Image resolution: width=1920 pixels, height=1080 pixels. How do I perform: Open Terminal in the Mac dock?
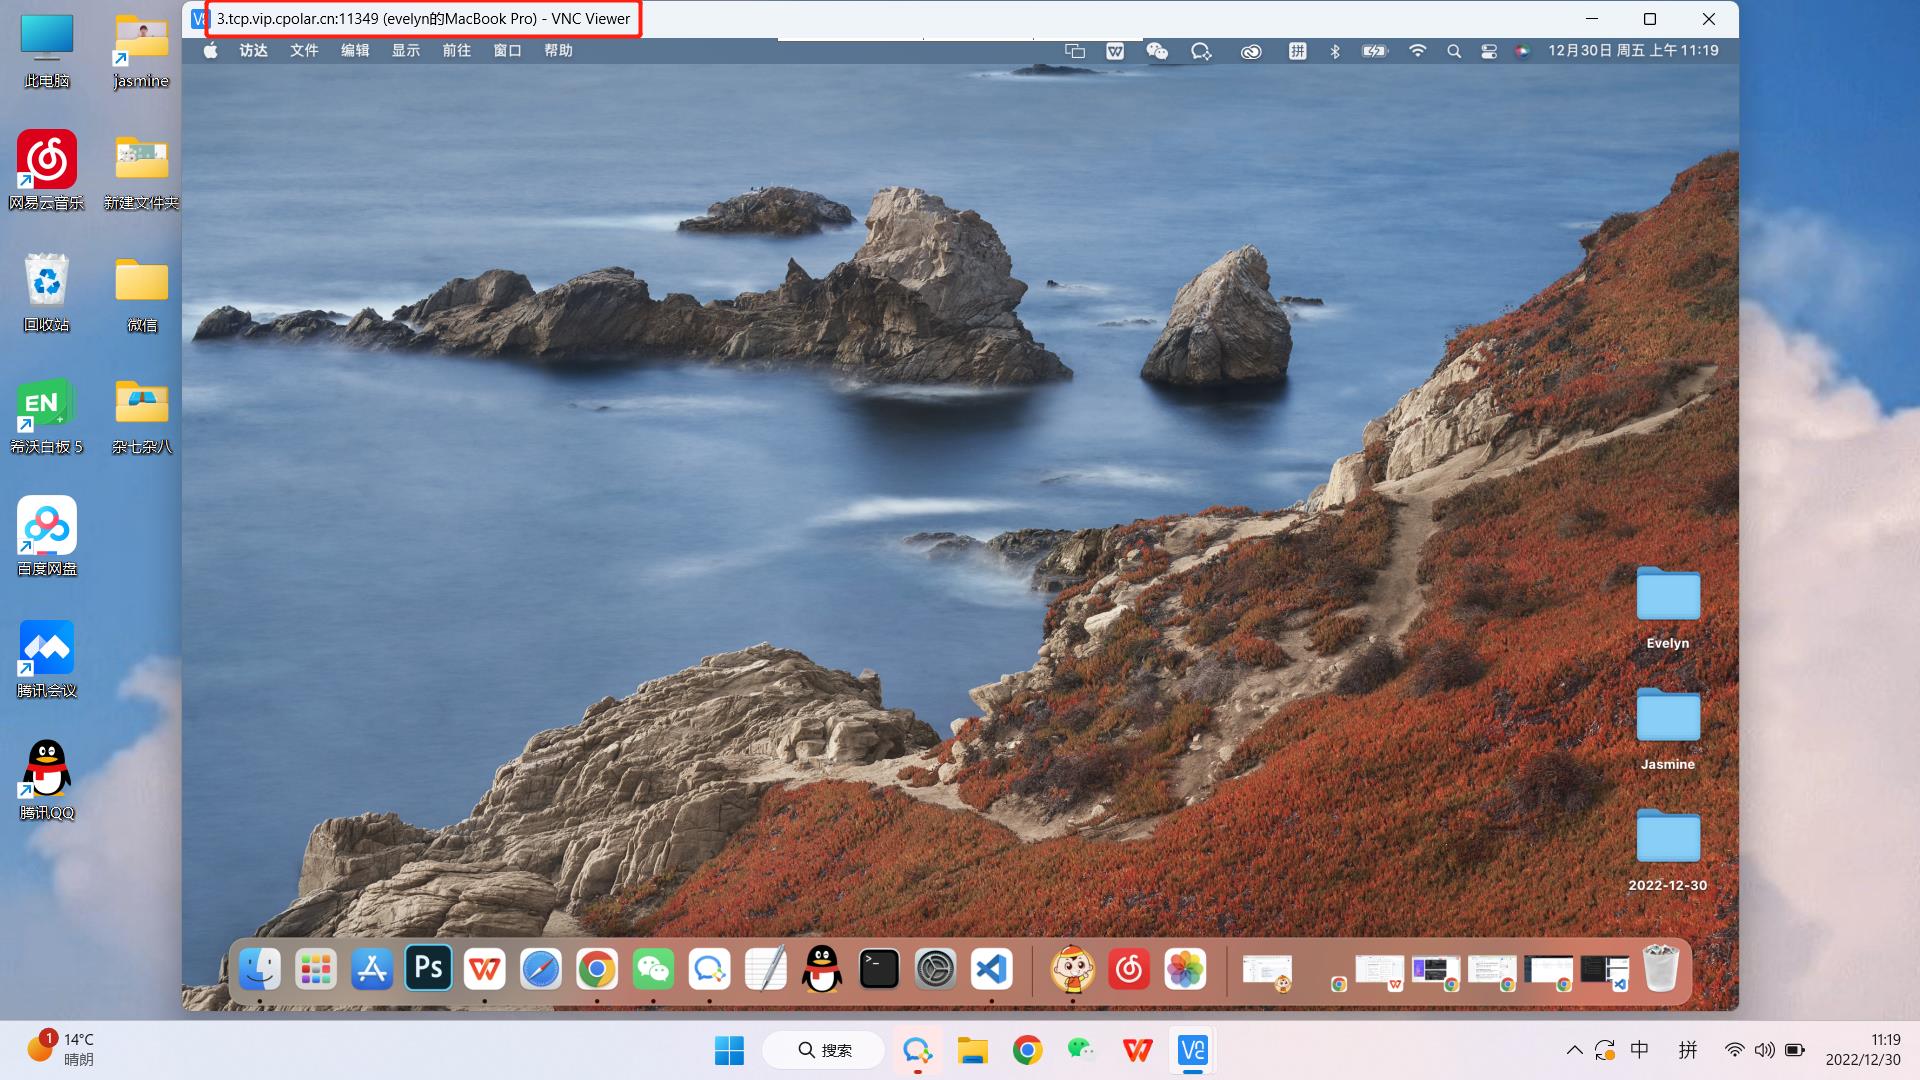879,968
